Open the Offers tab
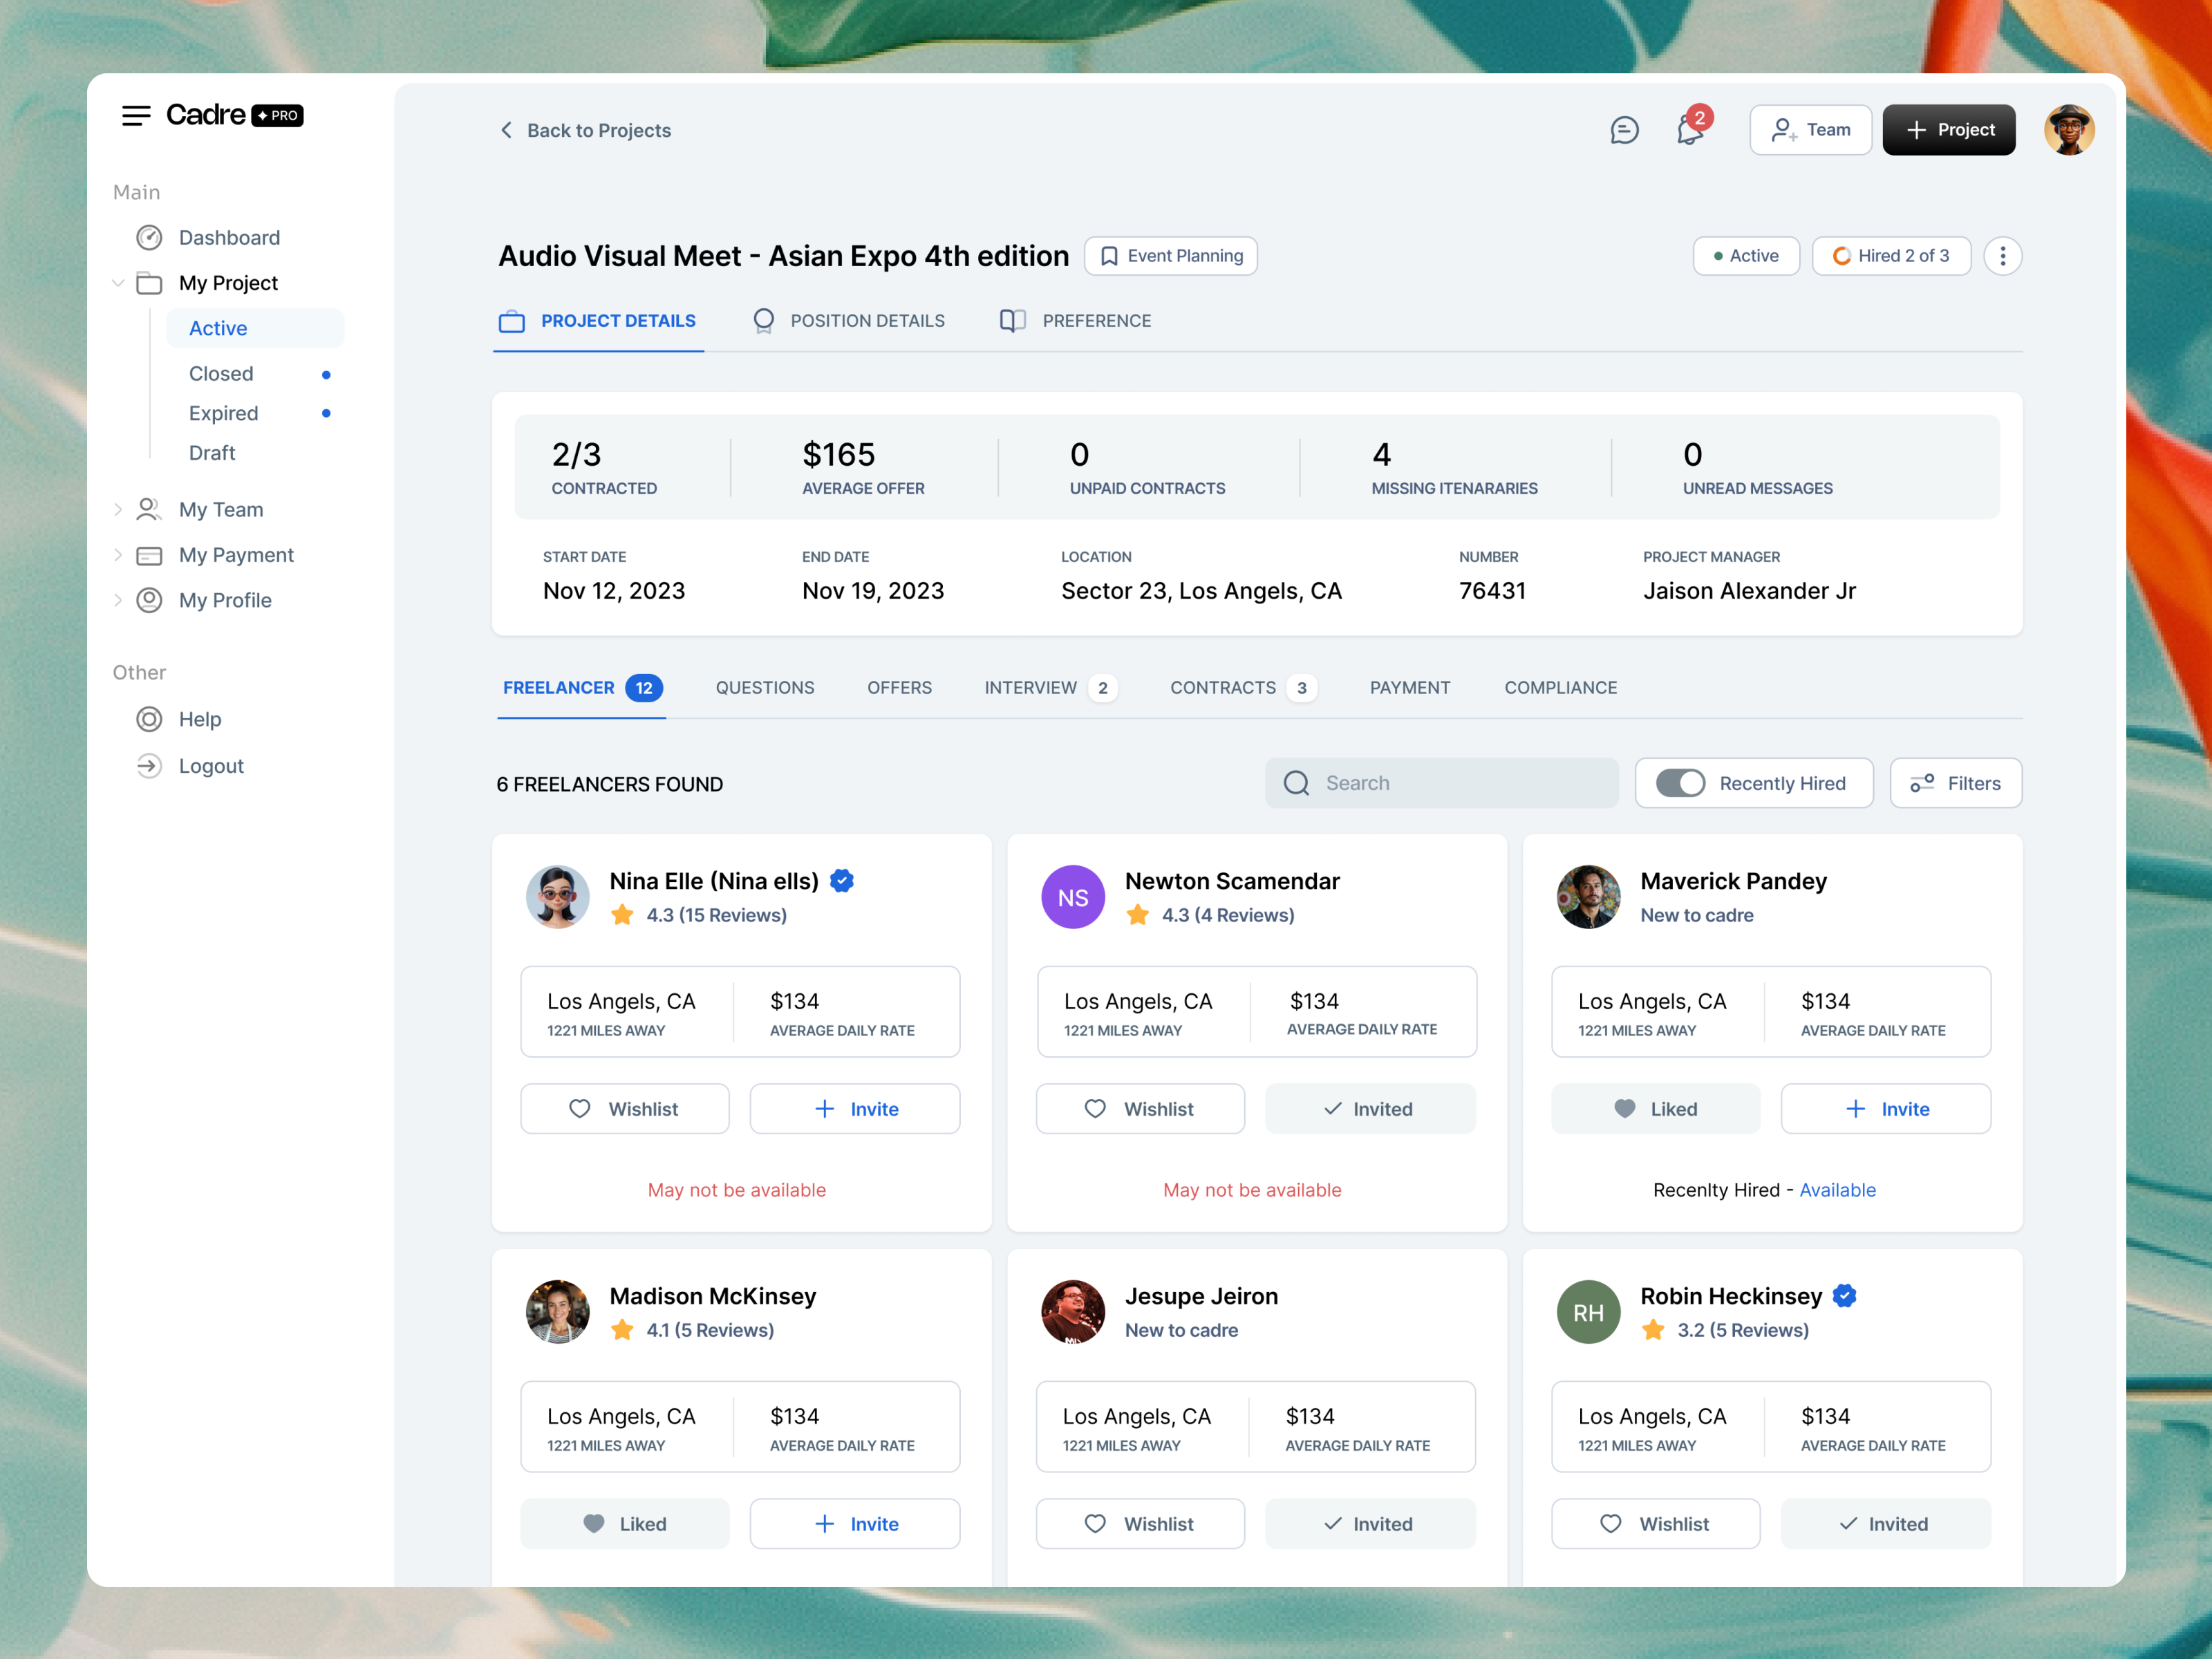 tap(899, 688)
